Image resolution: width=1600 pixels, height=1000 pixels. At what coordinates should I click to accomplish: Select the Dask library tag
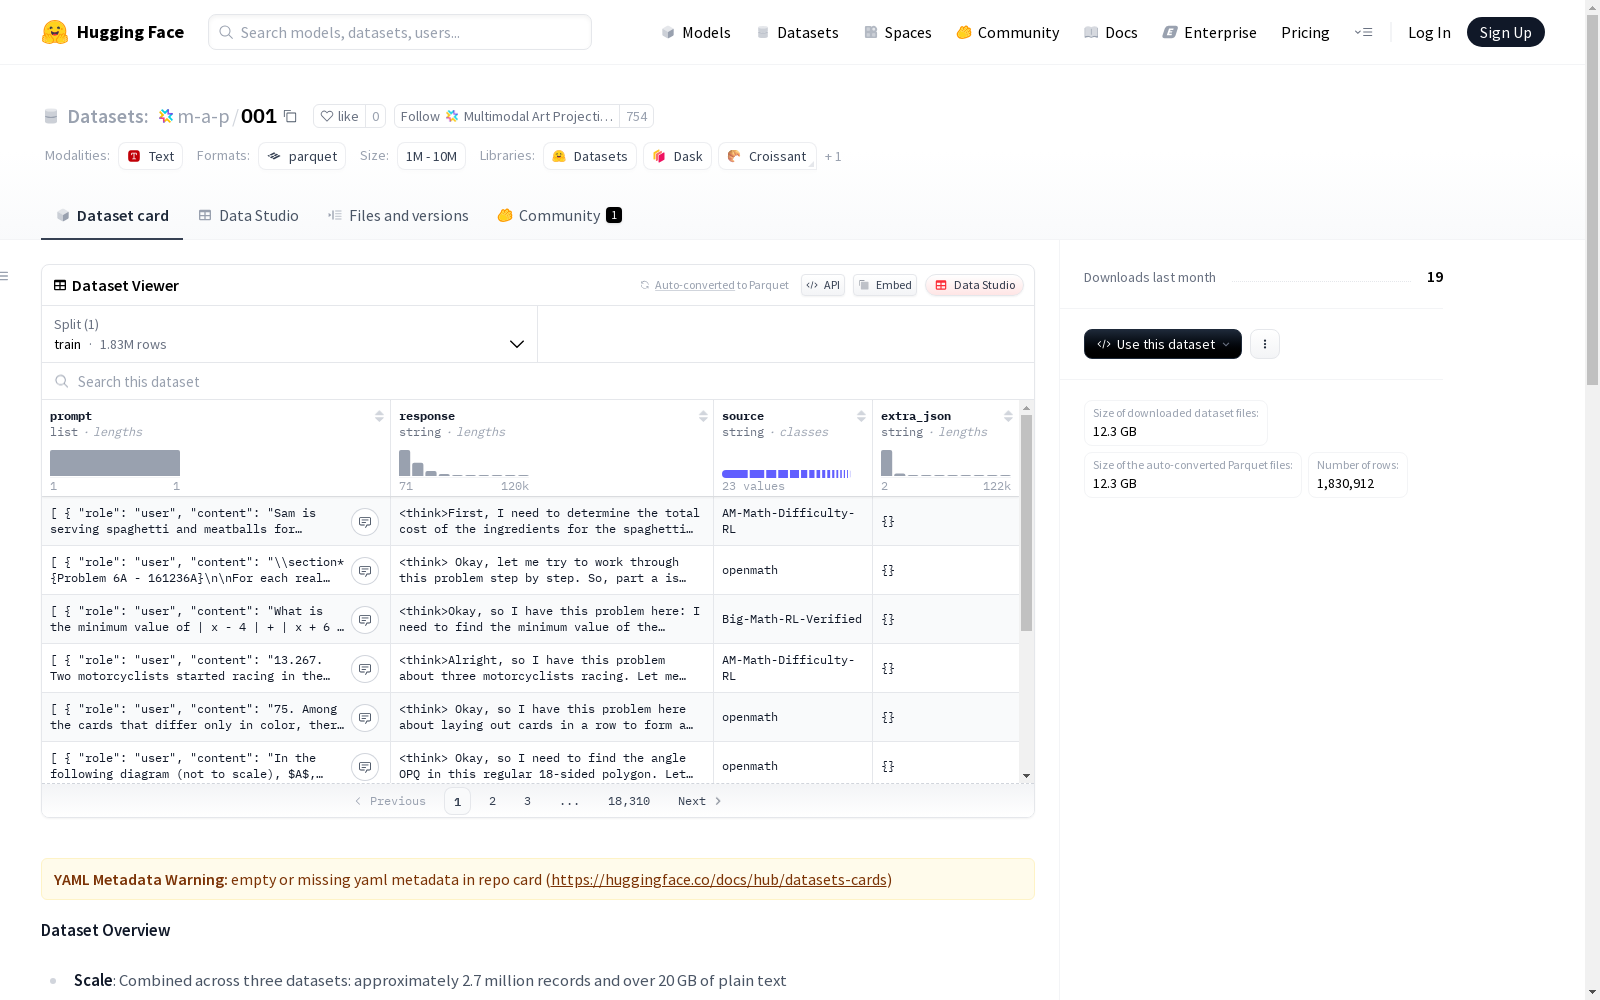pyautogui.click(x=677, y=156)
